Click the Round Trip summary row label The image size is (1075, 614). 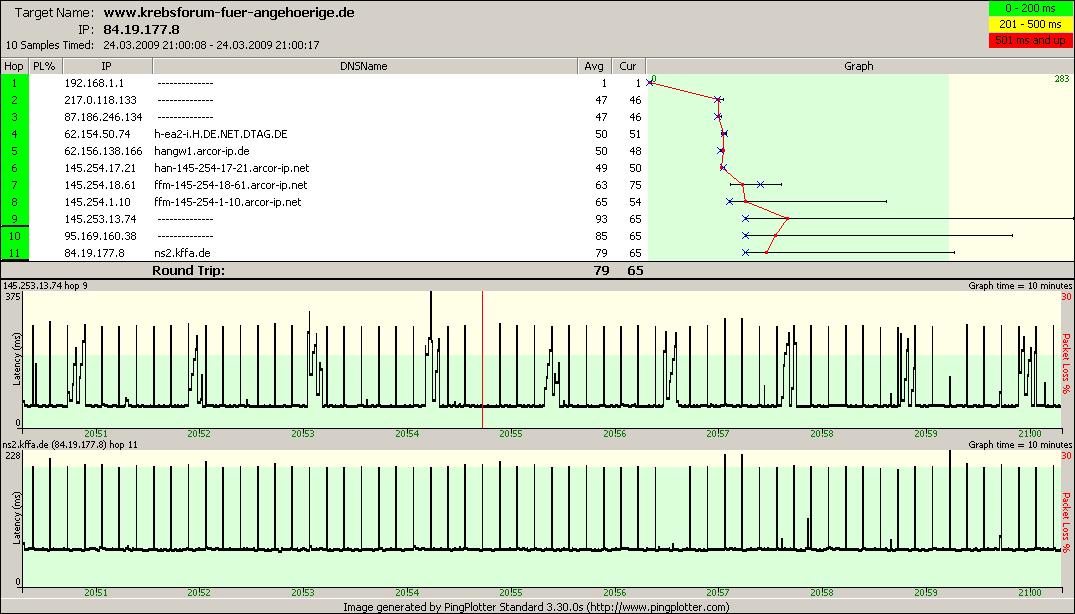point(188,270)
